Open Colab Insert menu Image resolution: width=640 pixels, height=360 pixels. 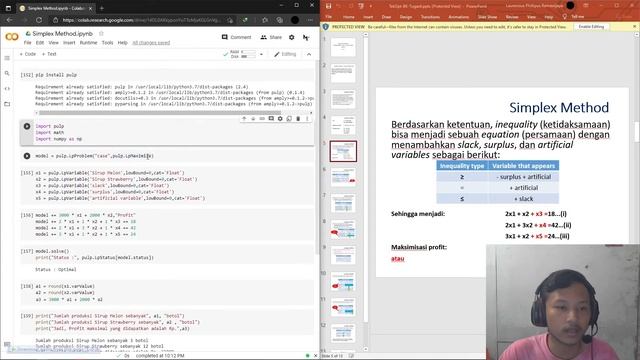click(69, 42)
